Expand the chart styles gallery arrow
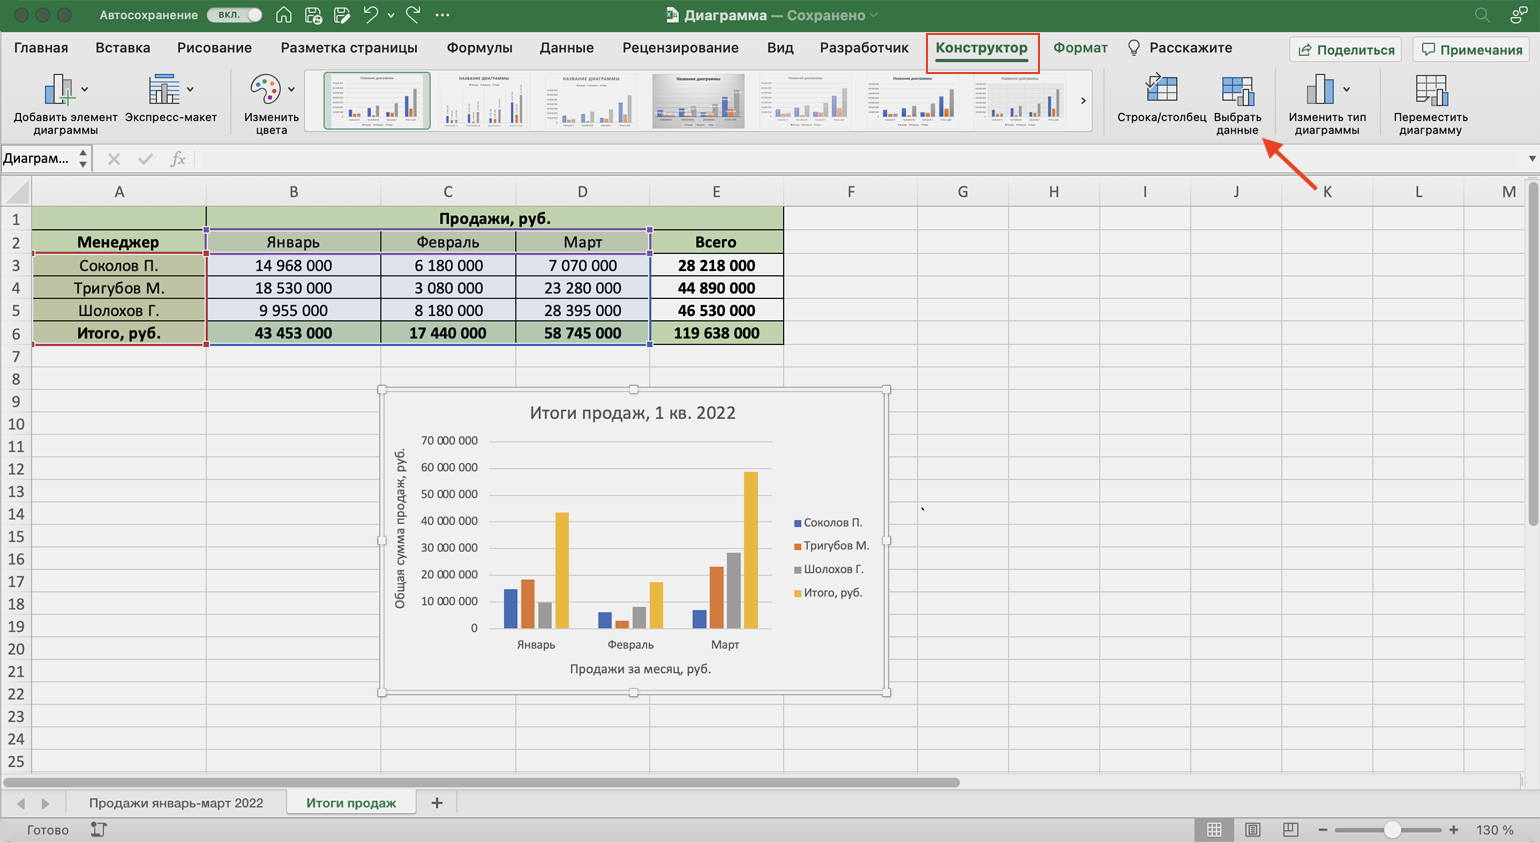 coord(1083,101)
